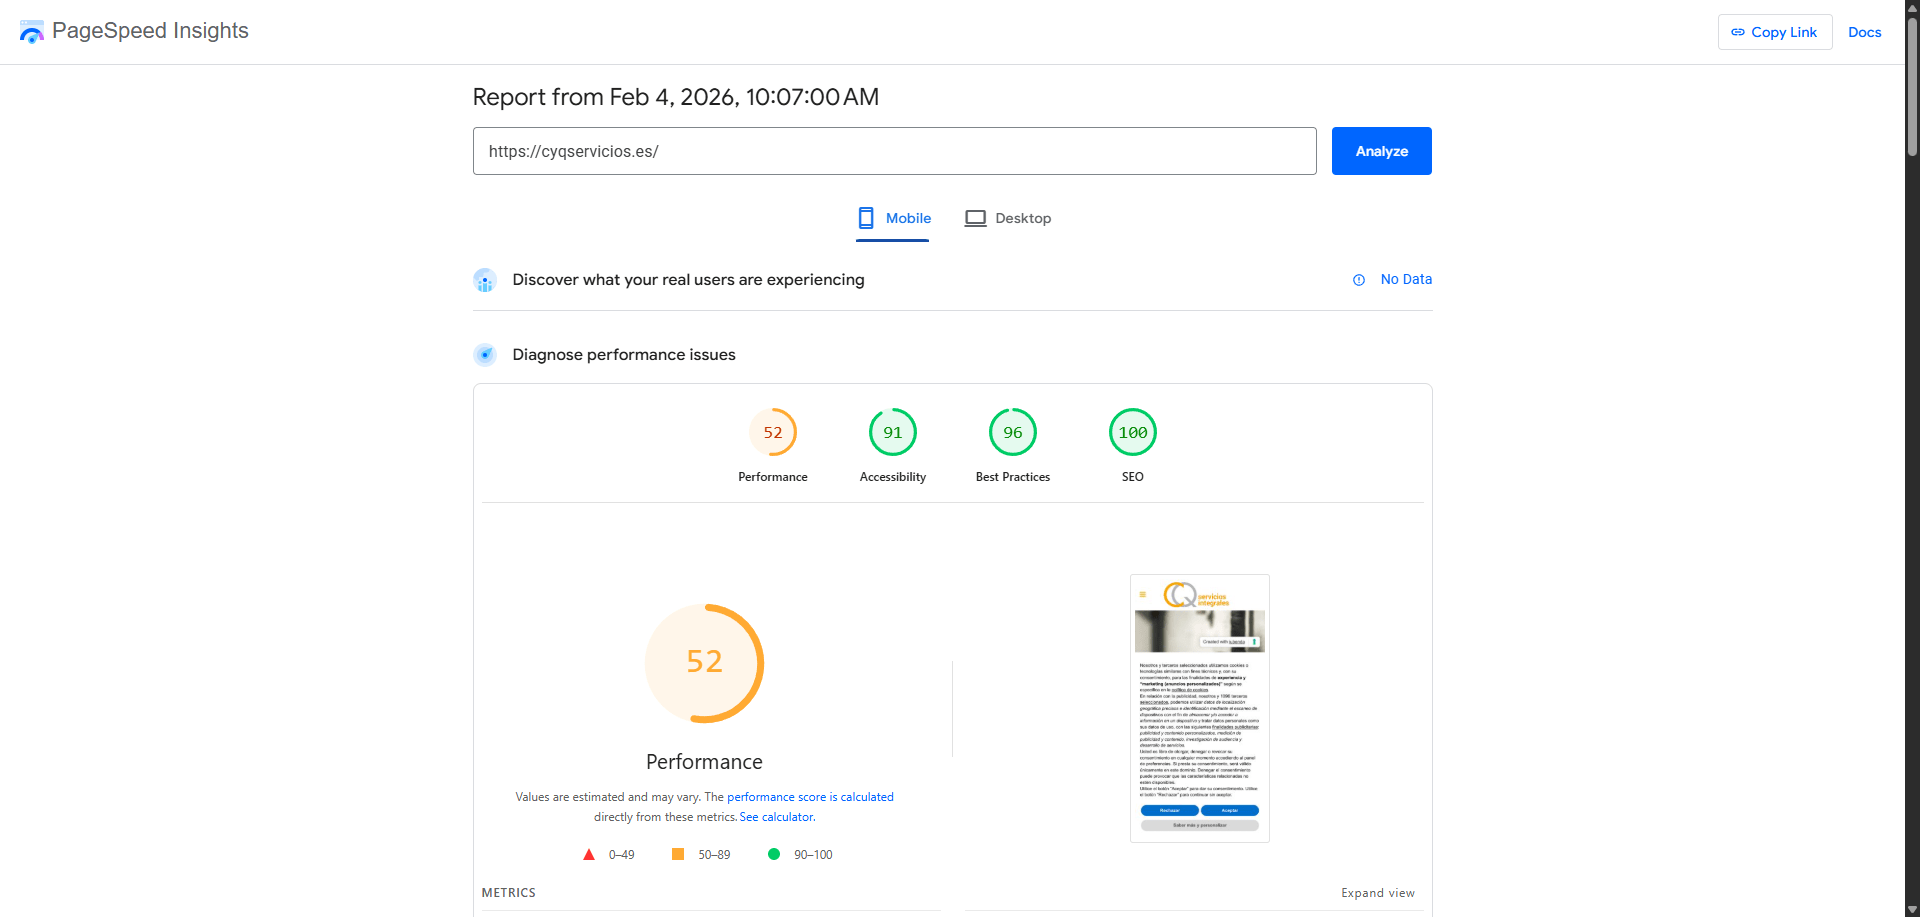This screenshot has height=917, width=1920.
Task: Select the Mobile tab
Action: [x=894, y=218]
